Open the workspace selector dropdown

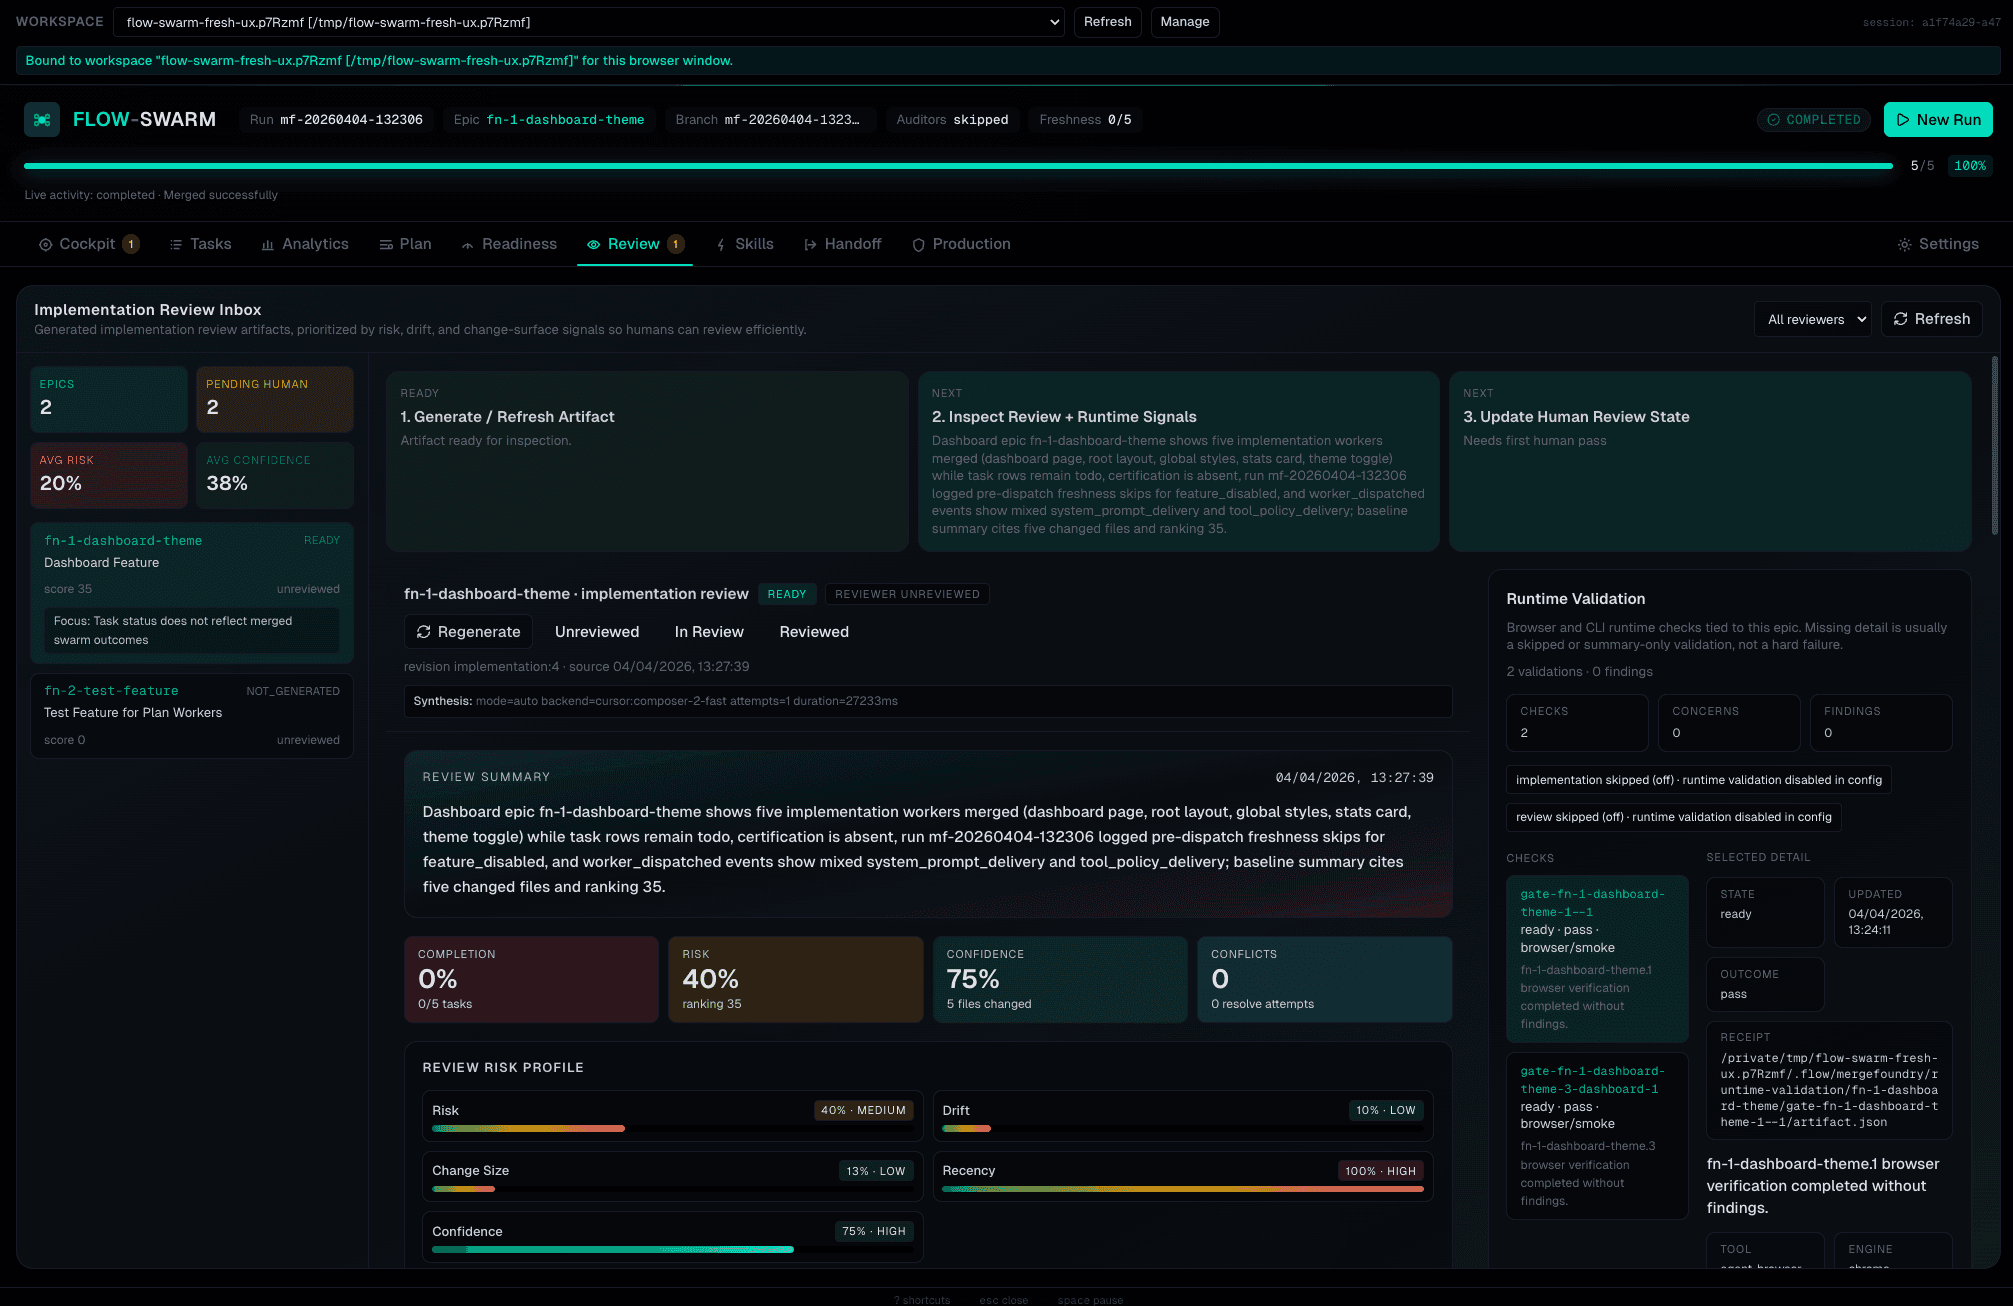pyautogui.click(x=589, y=22)
